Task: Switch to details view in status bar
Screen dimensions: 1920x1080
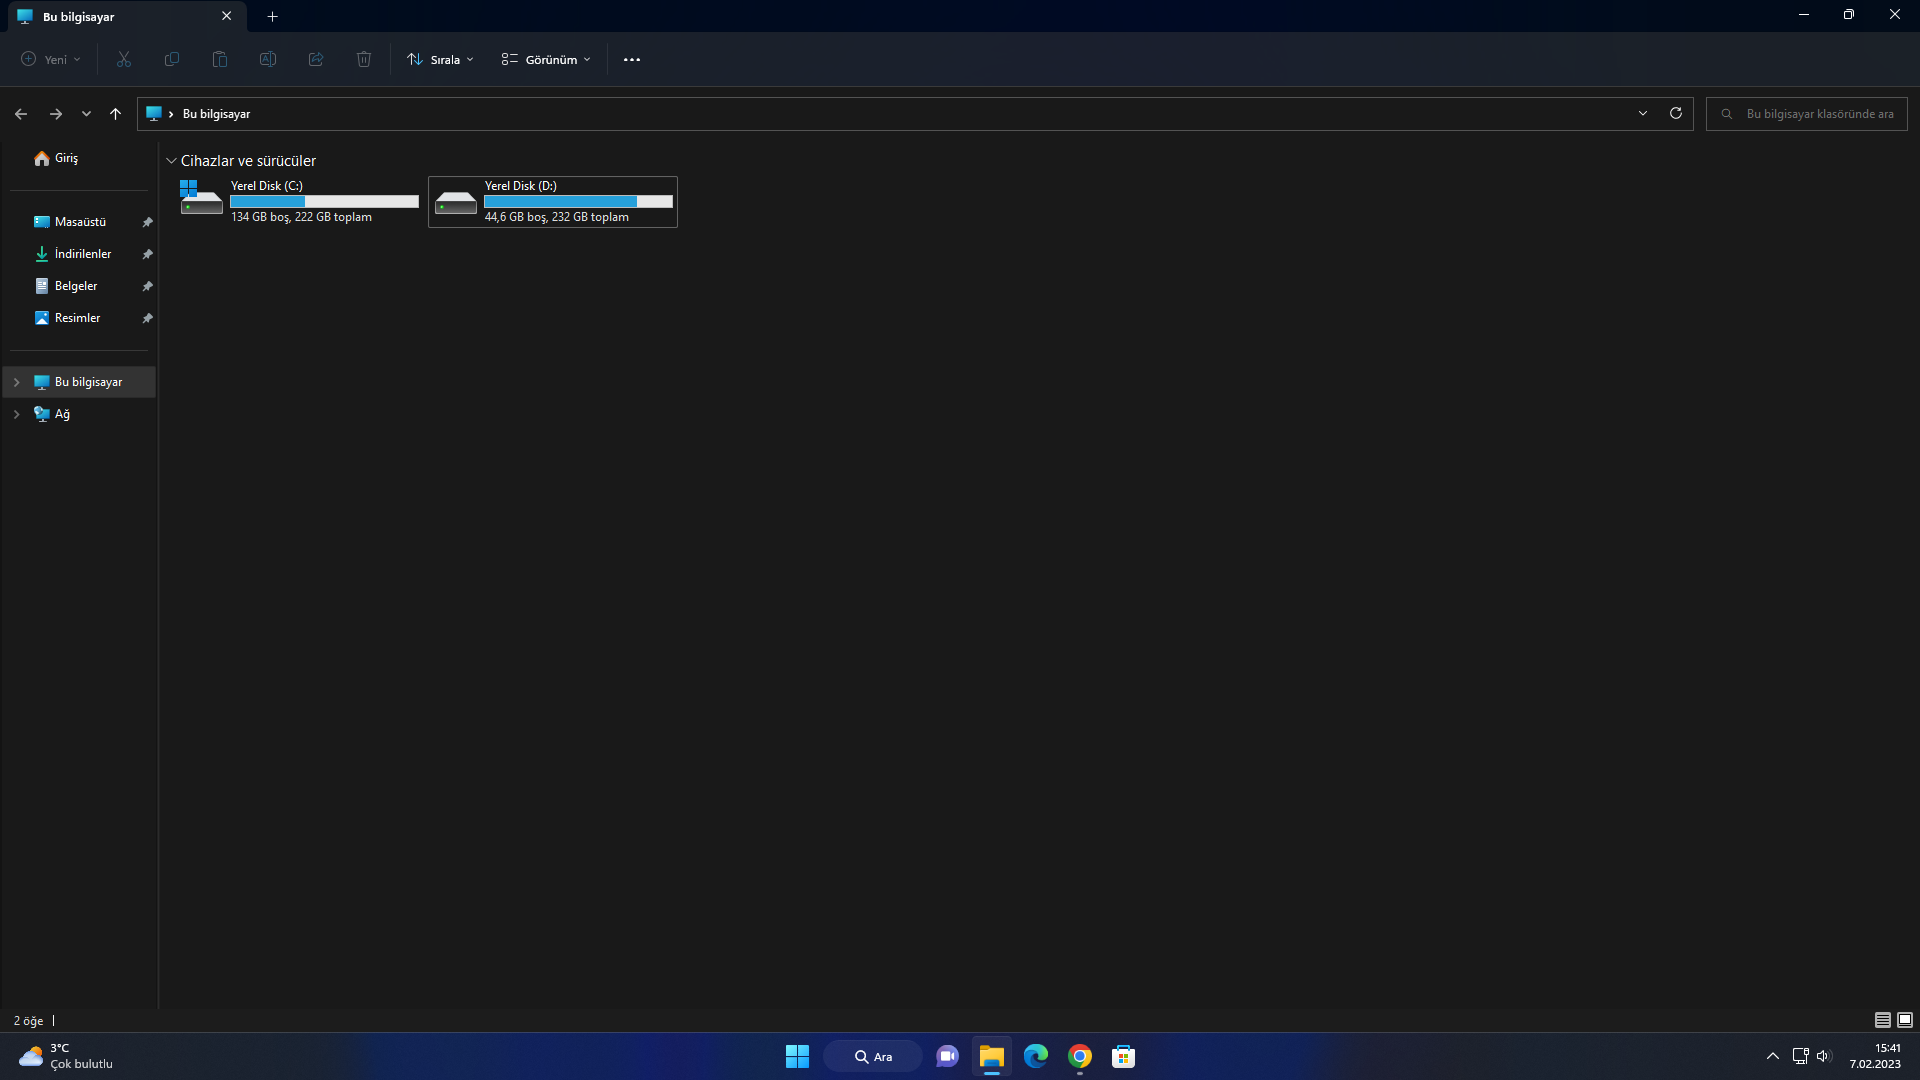Action: (x=1882, y=1020)
